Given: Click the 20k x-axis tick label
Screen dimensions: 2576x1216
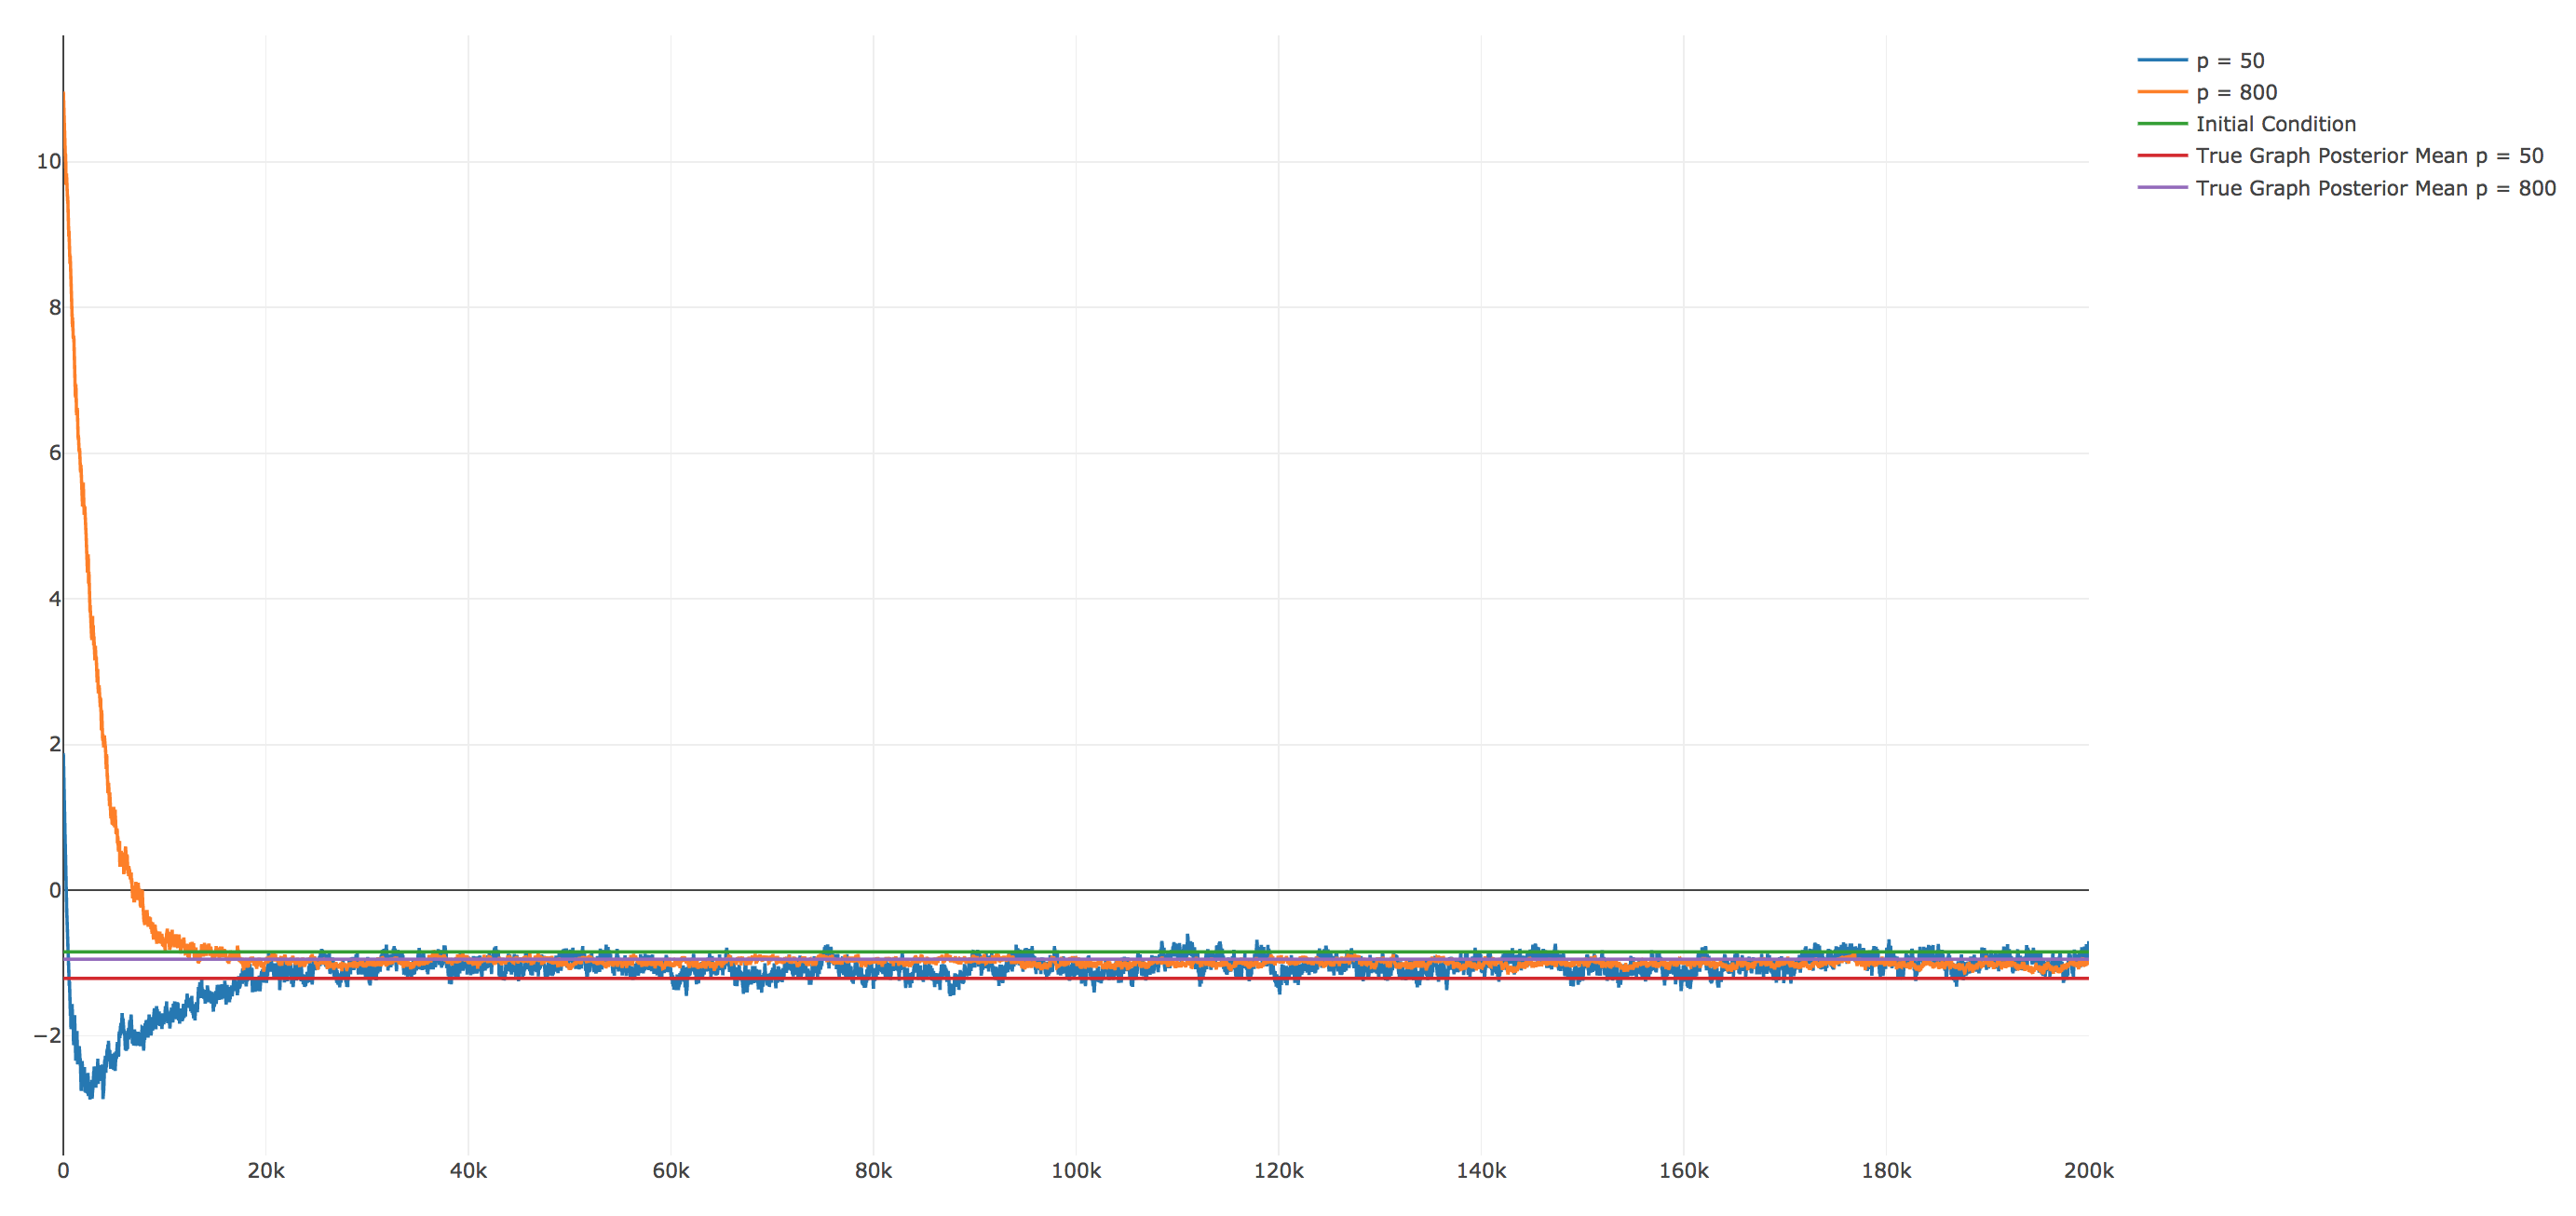Looking at the screenshot, I should [x=266, y=1171].
